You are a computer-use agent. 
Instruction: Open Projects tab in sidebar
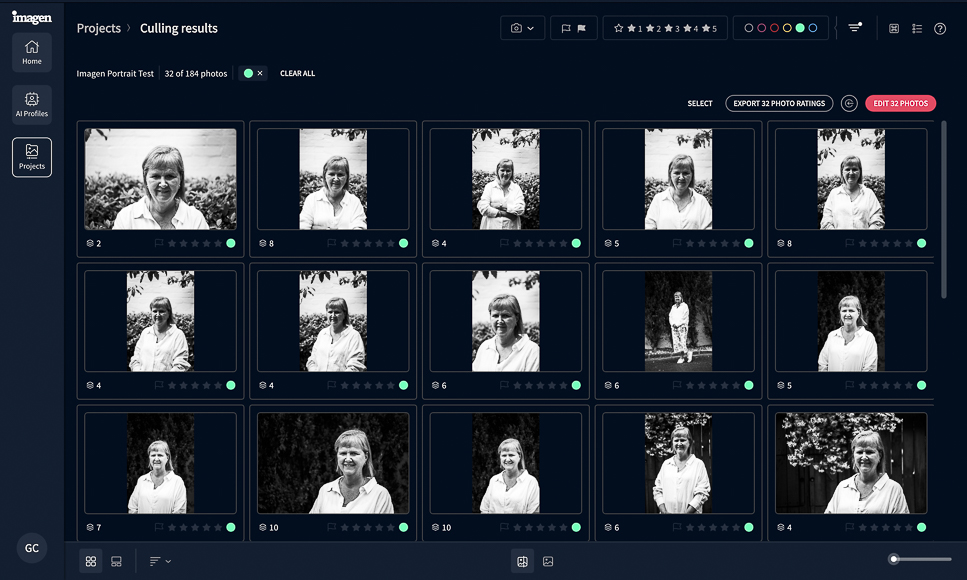pyautogui.click(x=32, y=157)
